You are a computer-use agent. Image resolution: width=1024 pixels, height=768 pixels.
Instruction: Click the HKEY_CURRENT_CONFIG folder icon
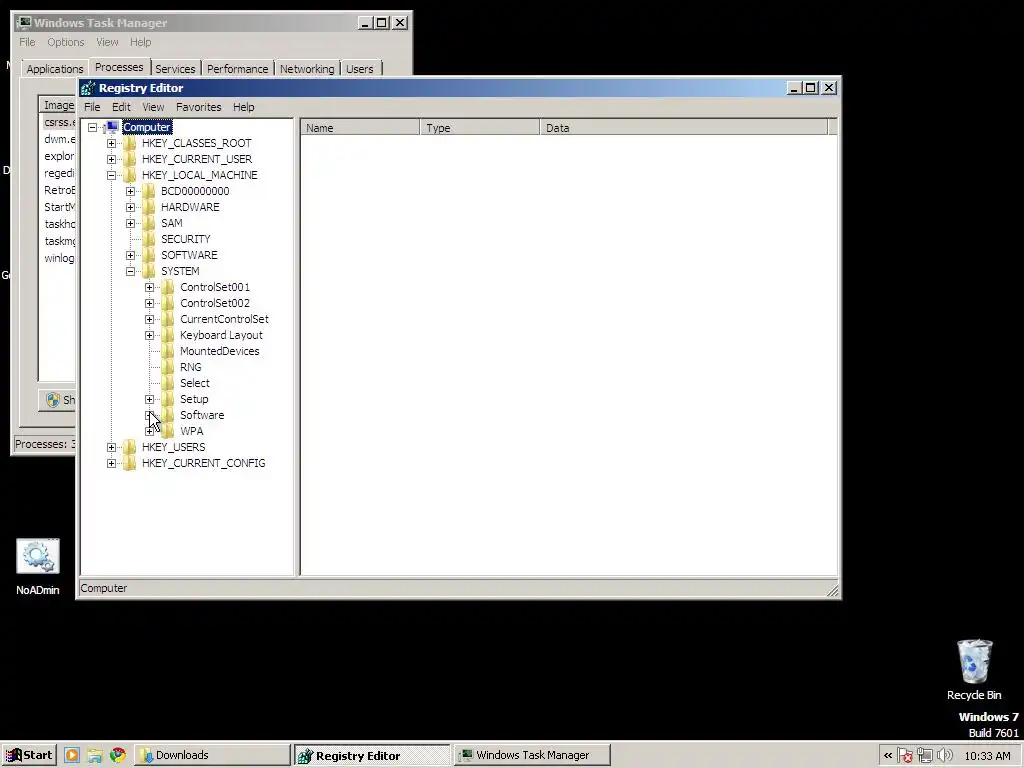[x=130, y=463]
